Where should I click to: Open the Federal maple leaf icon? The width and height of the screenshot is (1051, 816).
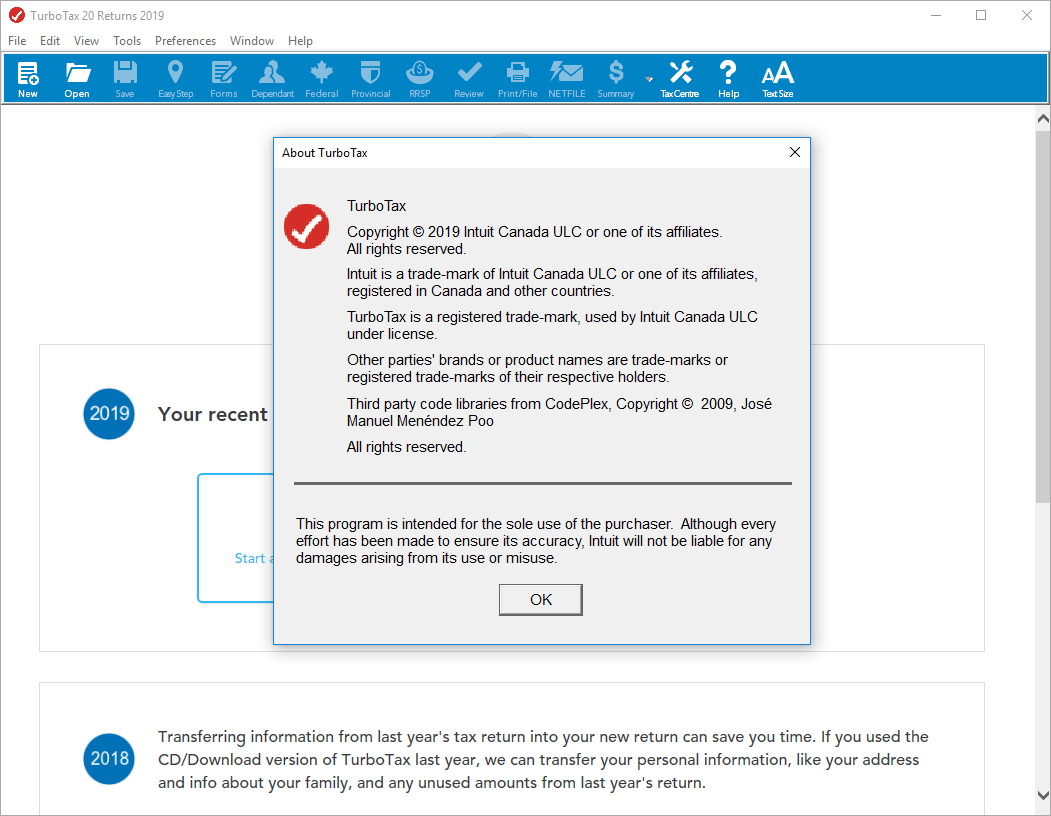click(x=322, y=79)
